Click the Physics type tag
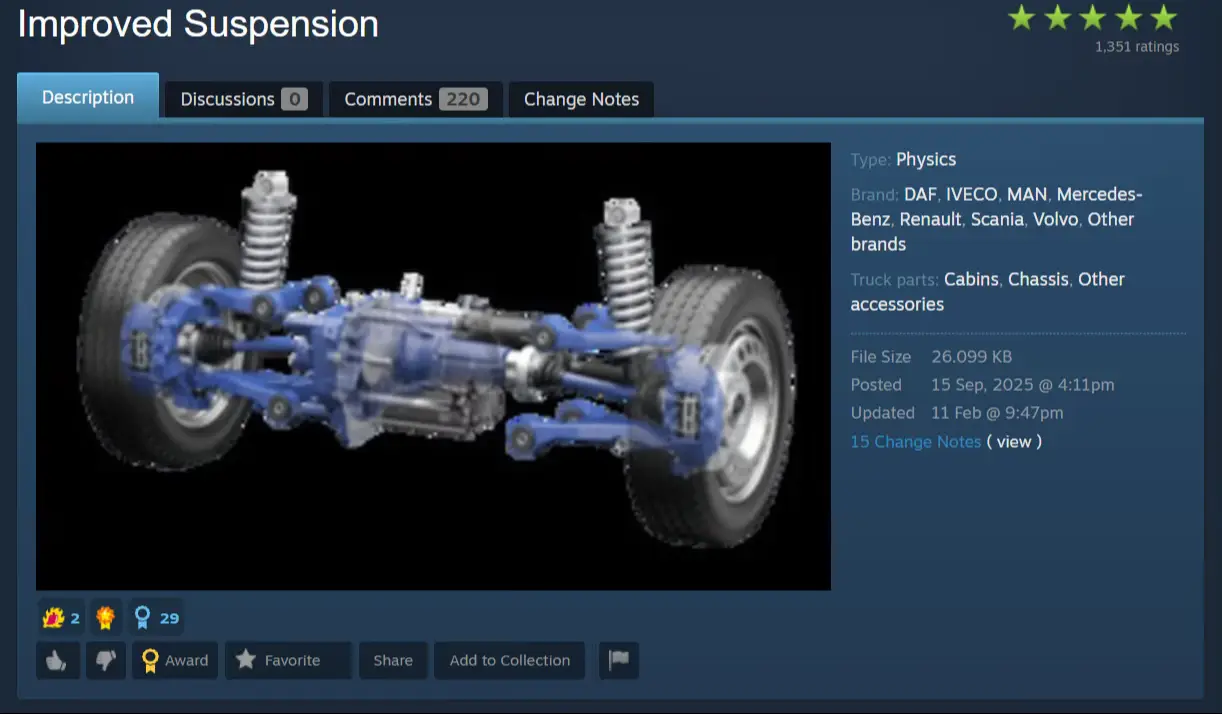This screenshot has height=714, width=1222. (926, 159)
